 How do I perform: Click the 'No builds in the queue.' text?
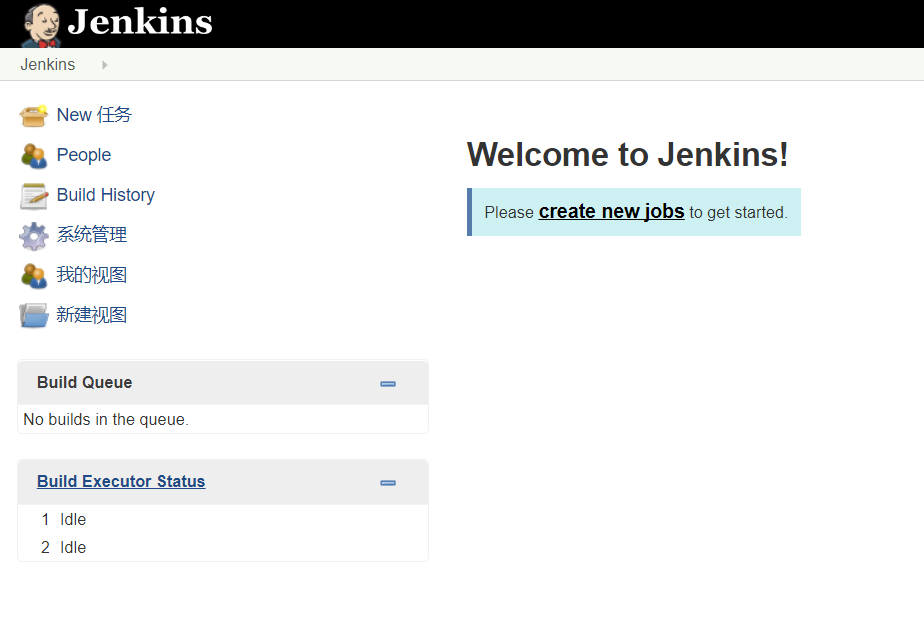[x=106, y=420]
